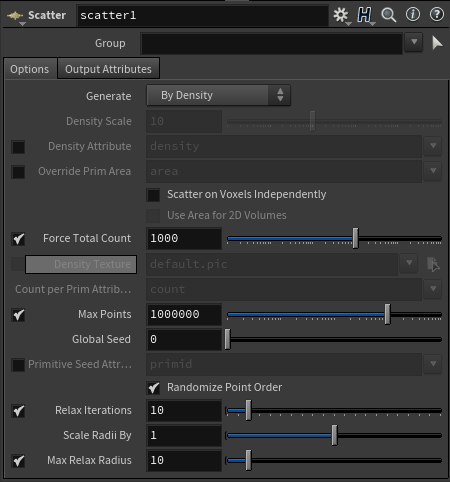450x482 pixels.
Task: Click the Global Seed slider handle
Action: click(227, 339)
